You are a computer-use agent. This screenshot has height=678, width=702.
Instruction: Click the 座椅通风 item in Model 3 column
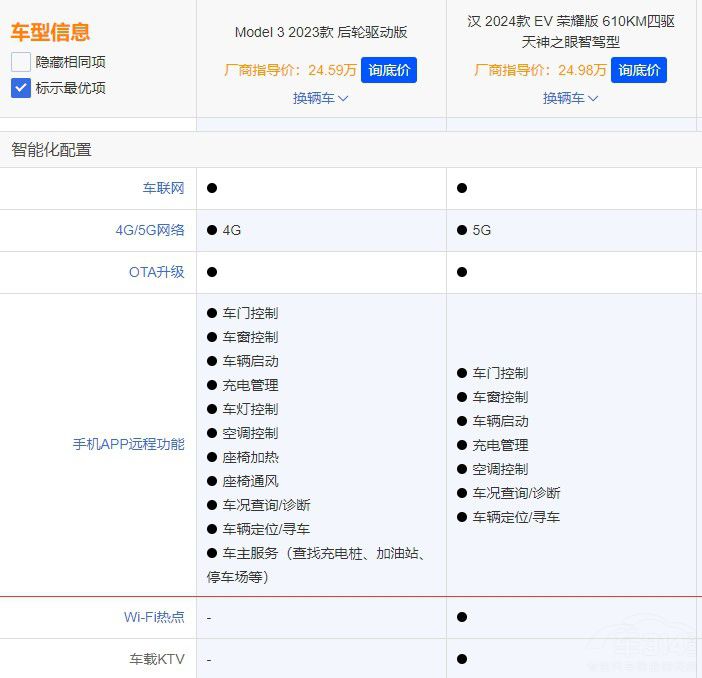[x=250, y=481]
